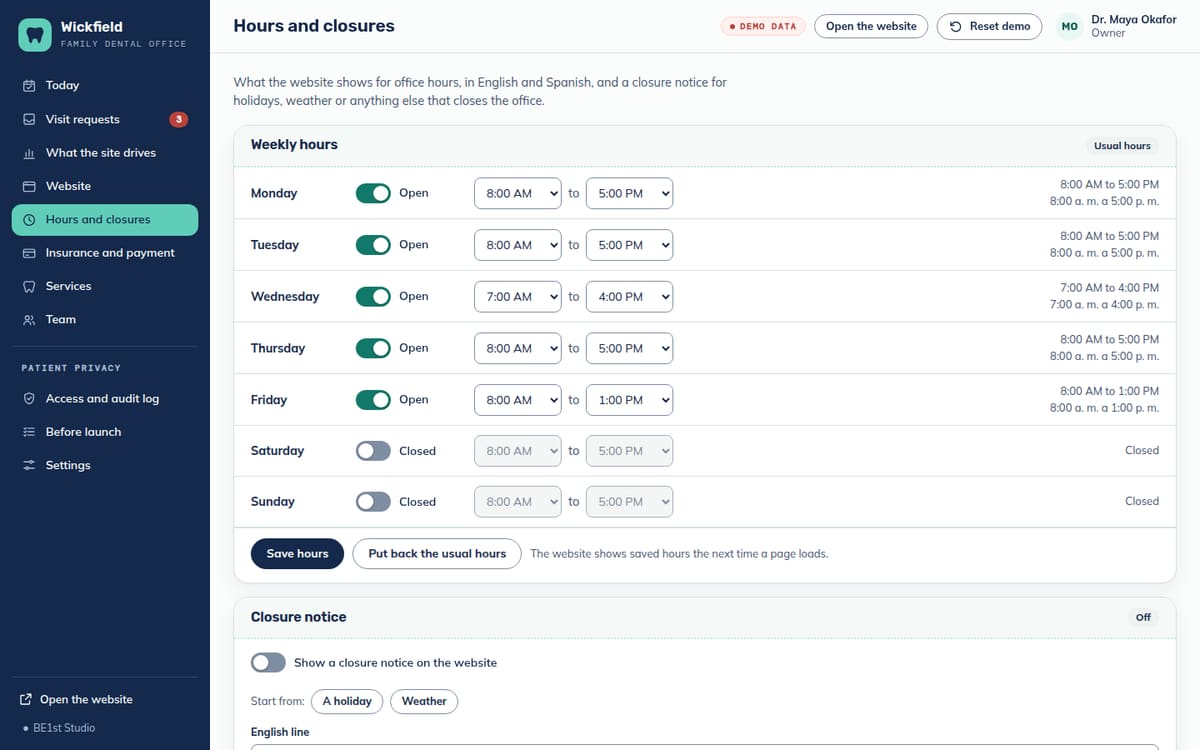Screen dimensions: 1200x750
Task: Enable the Sunday open switch
Action: click(x=373, y=502)
